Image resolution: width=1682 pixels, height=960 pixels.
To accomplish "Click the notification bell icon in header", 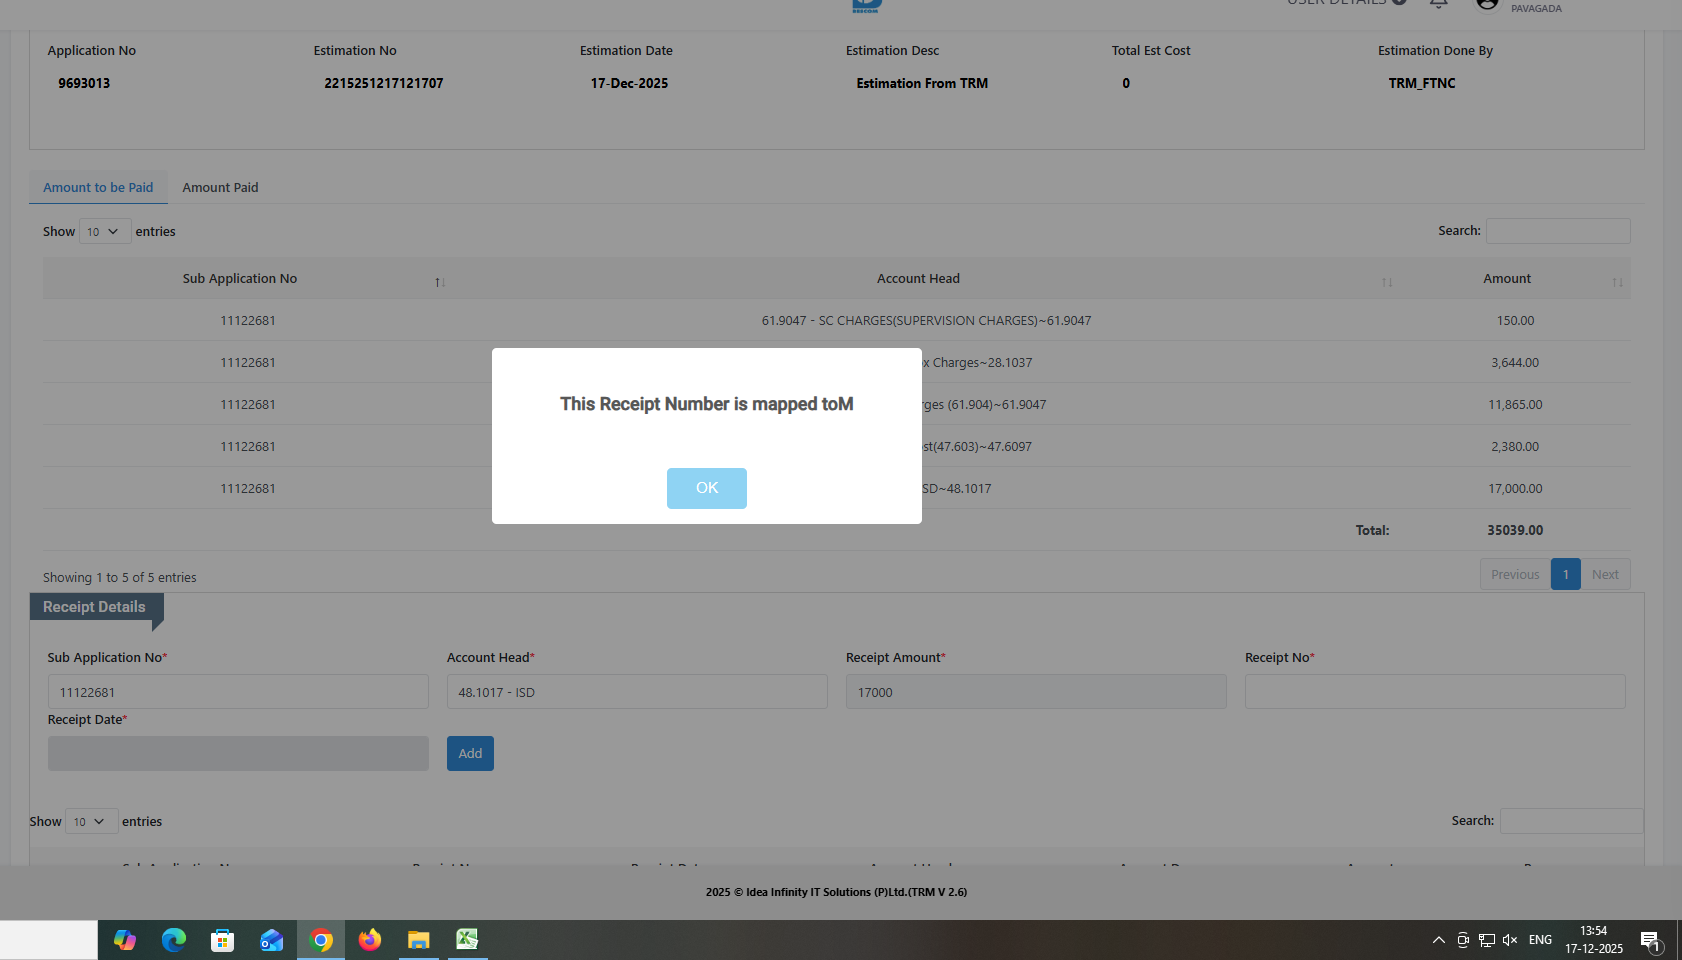I will [x=1438, y=3].
